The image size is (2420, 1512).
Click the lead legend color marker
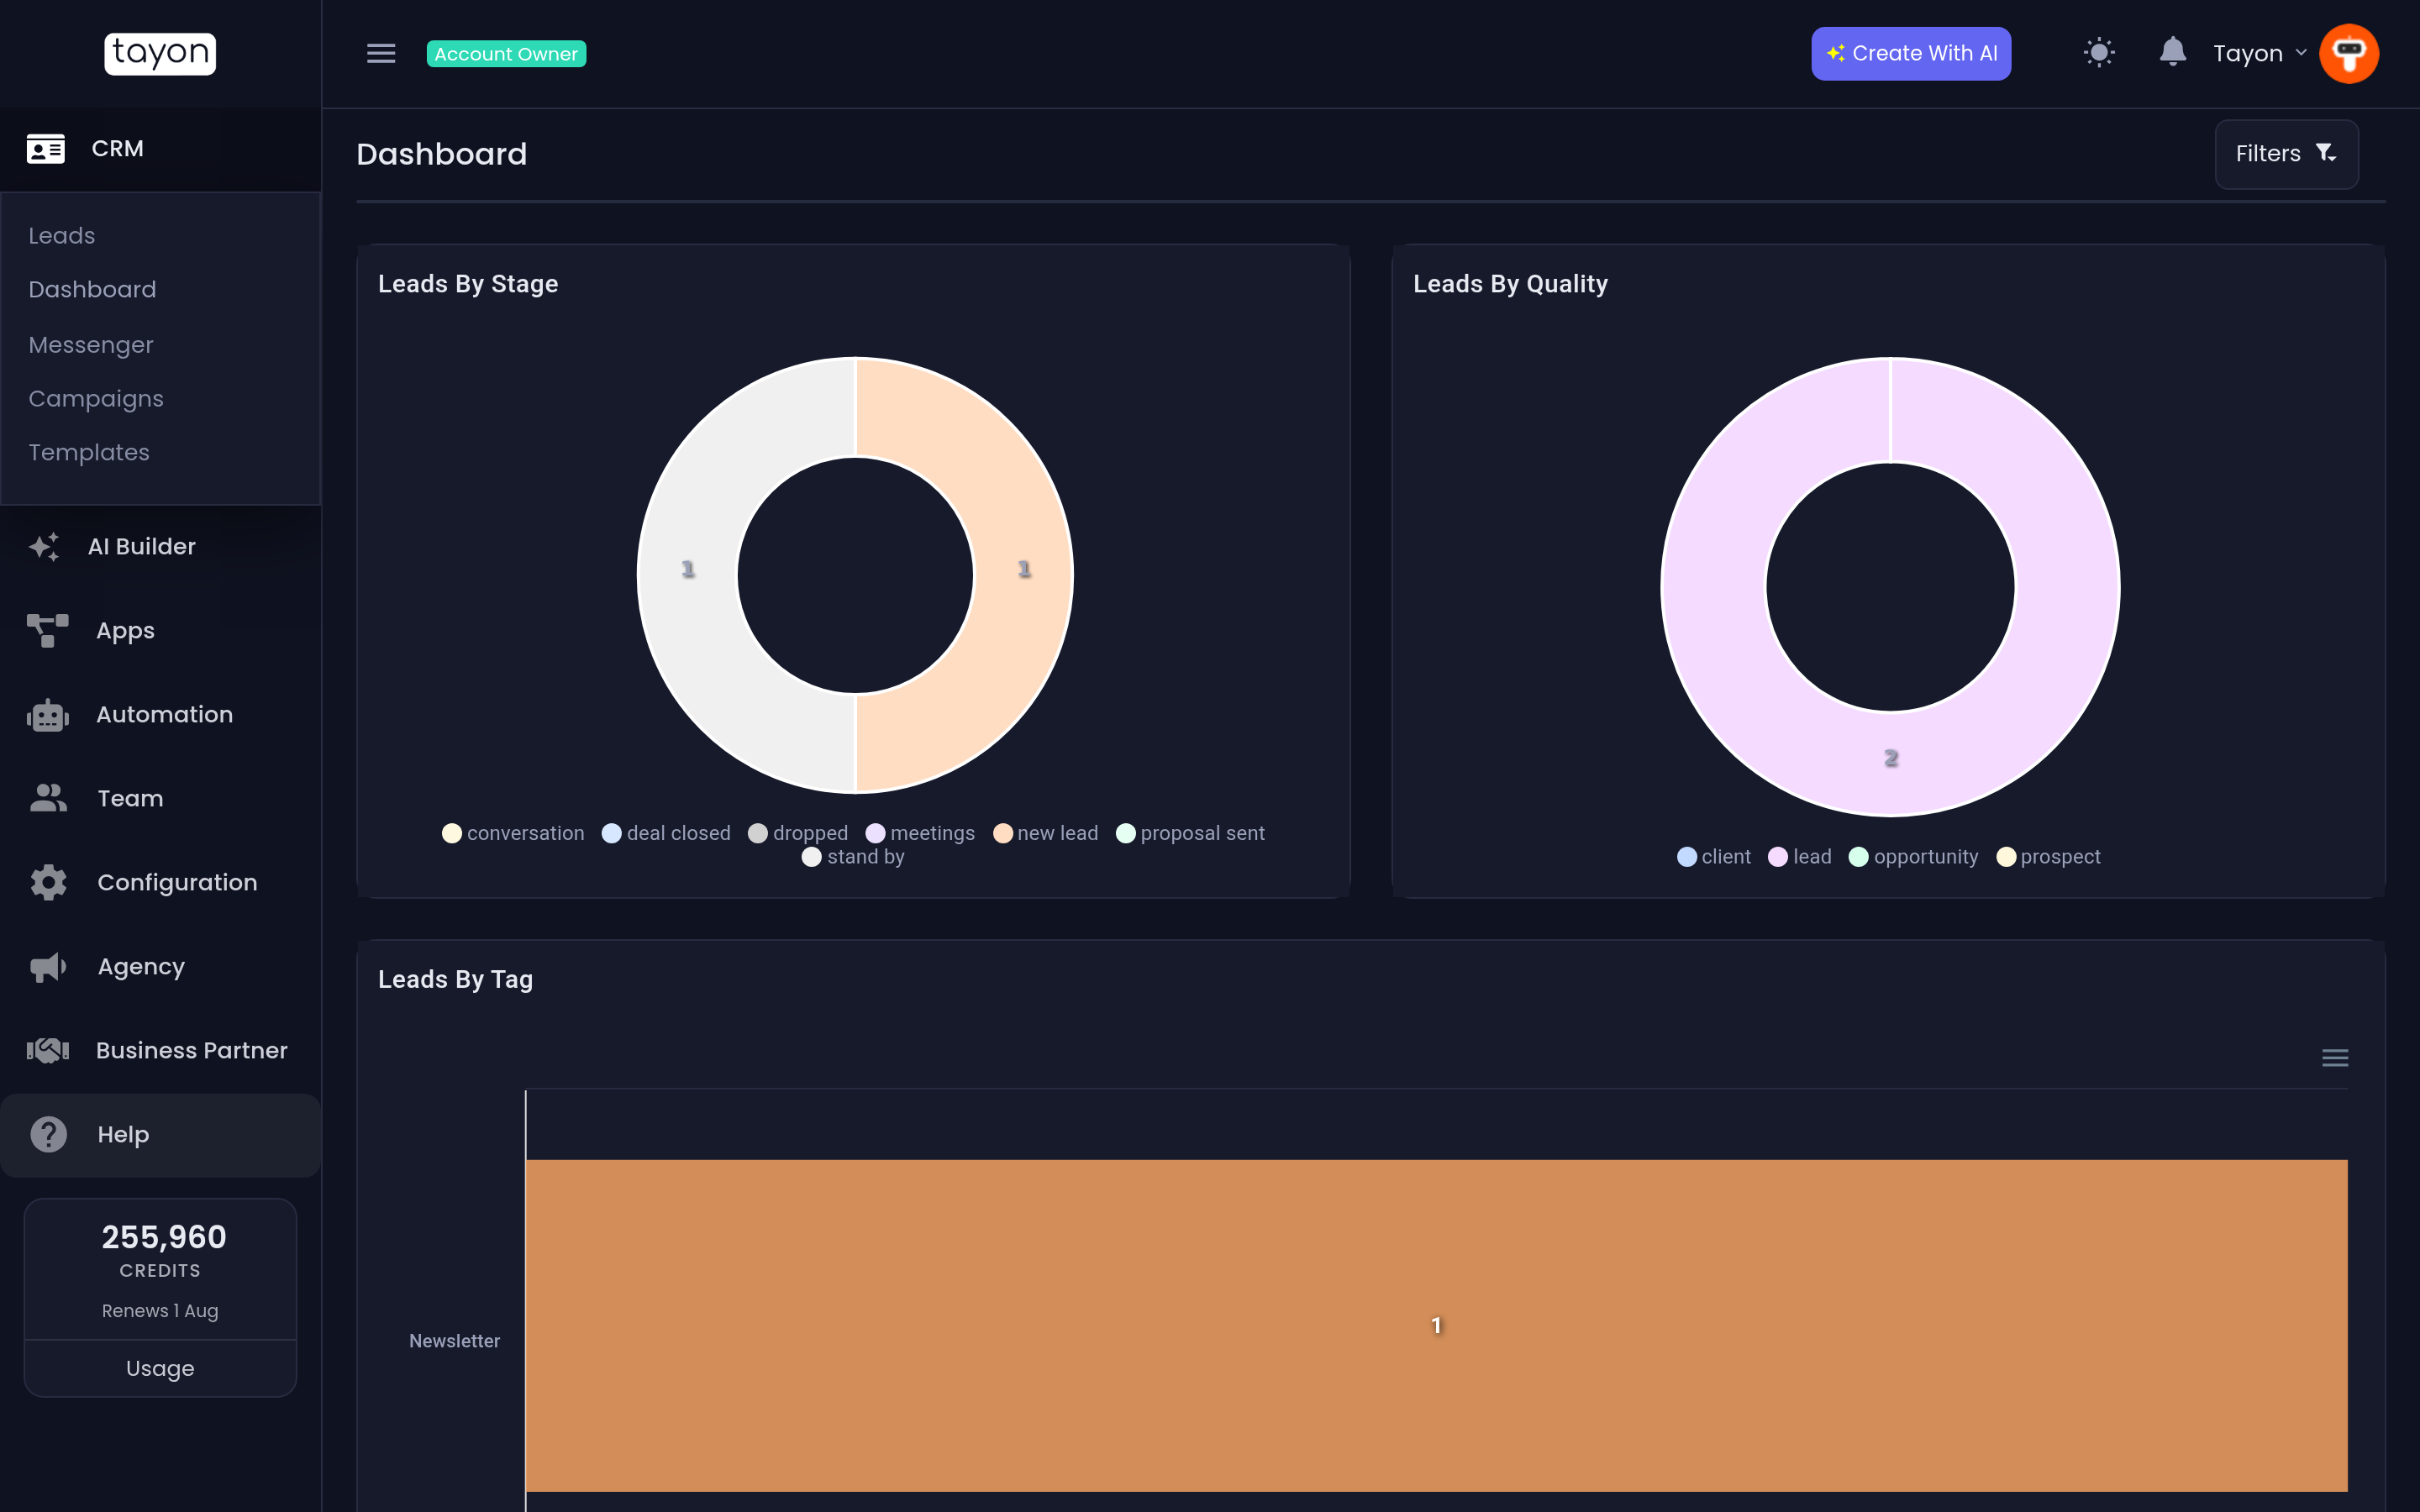pos(1778,857)
